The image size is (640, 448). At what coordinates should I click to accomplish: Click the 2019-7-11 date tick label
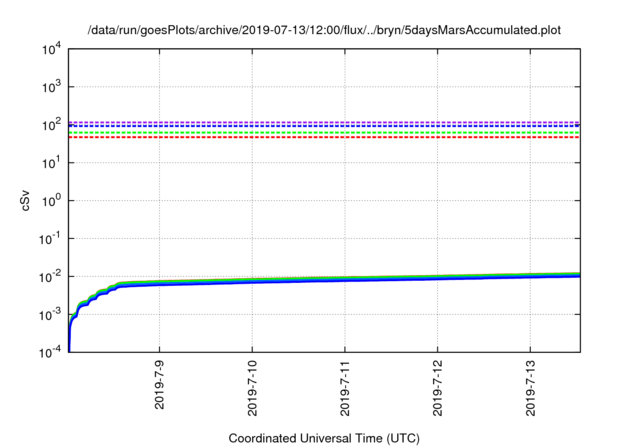pos(345,388)
